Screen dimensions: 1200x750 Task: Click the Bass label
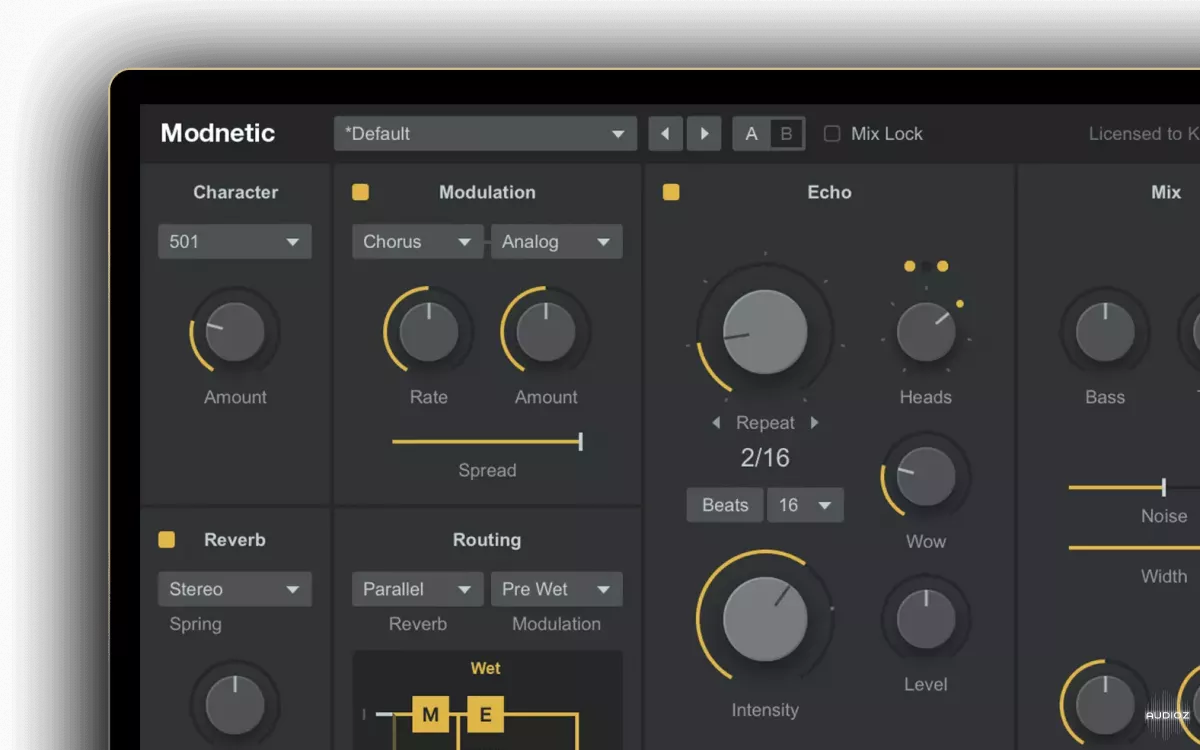click(1105, 397)
